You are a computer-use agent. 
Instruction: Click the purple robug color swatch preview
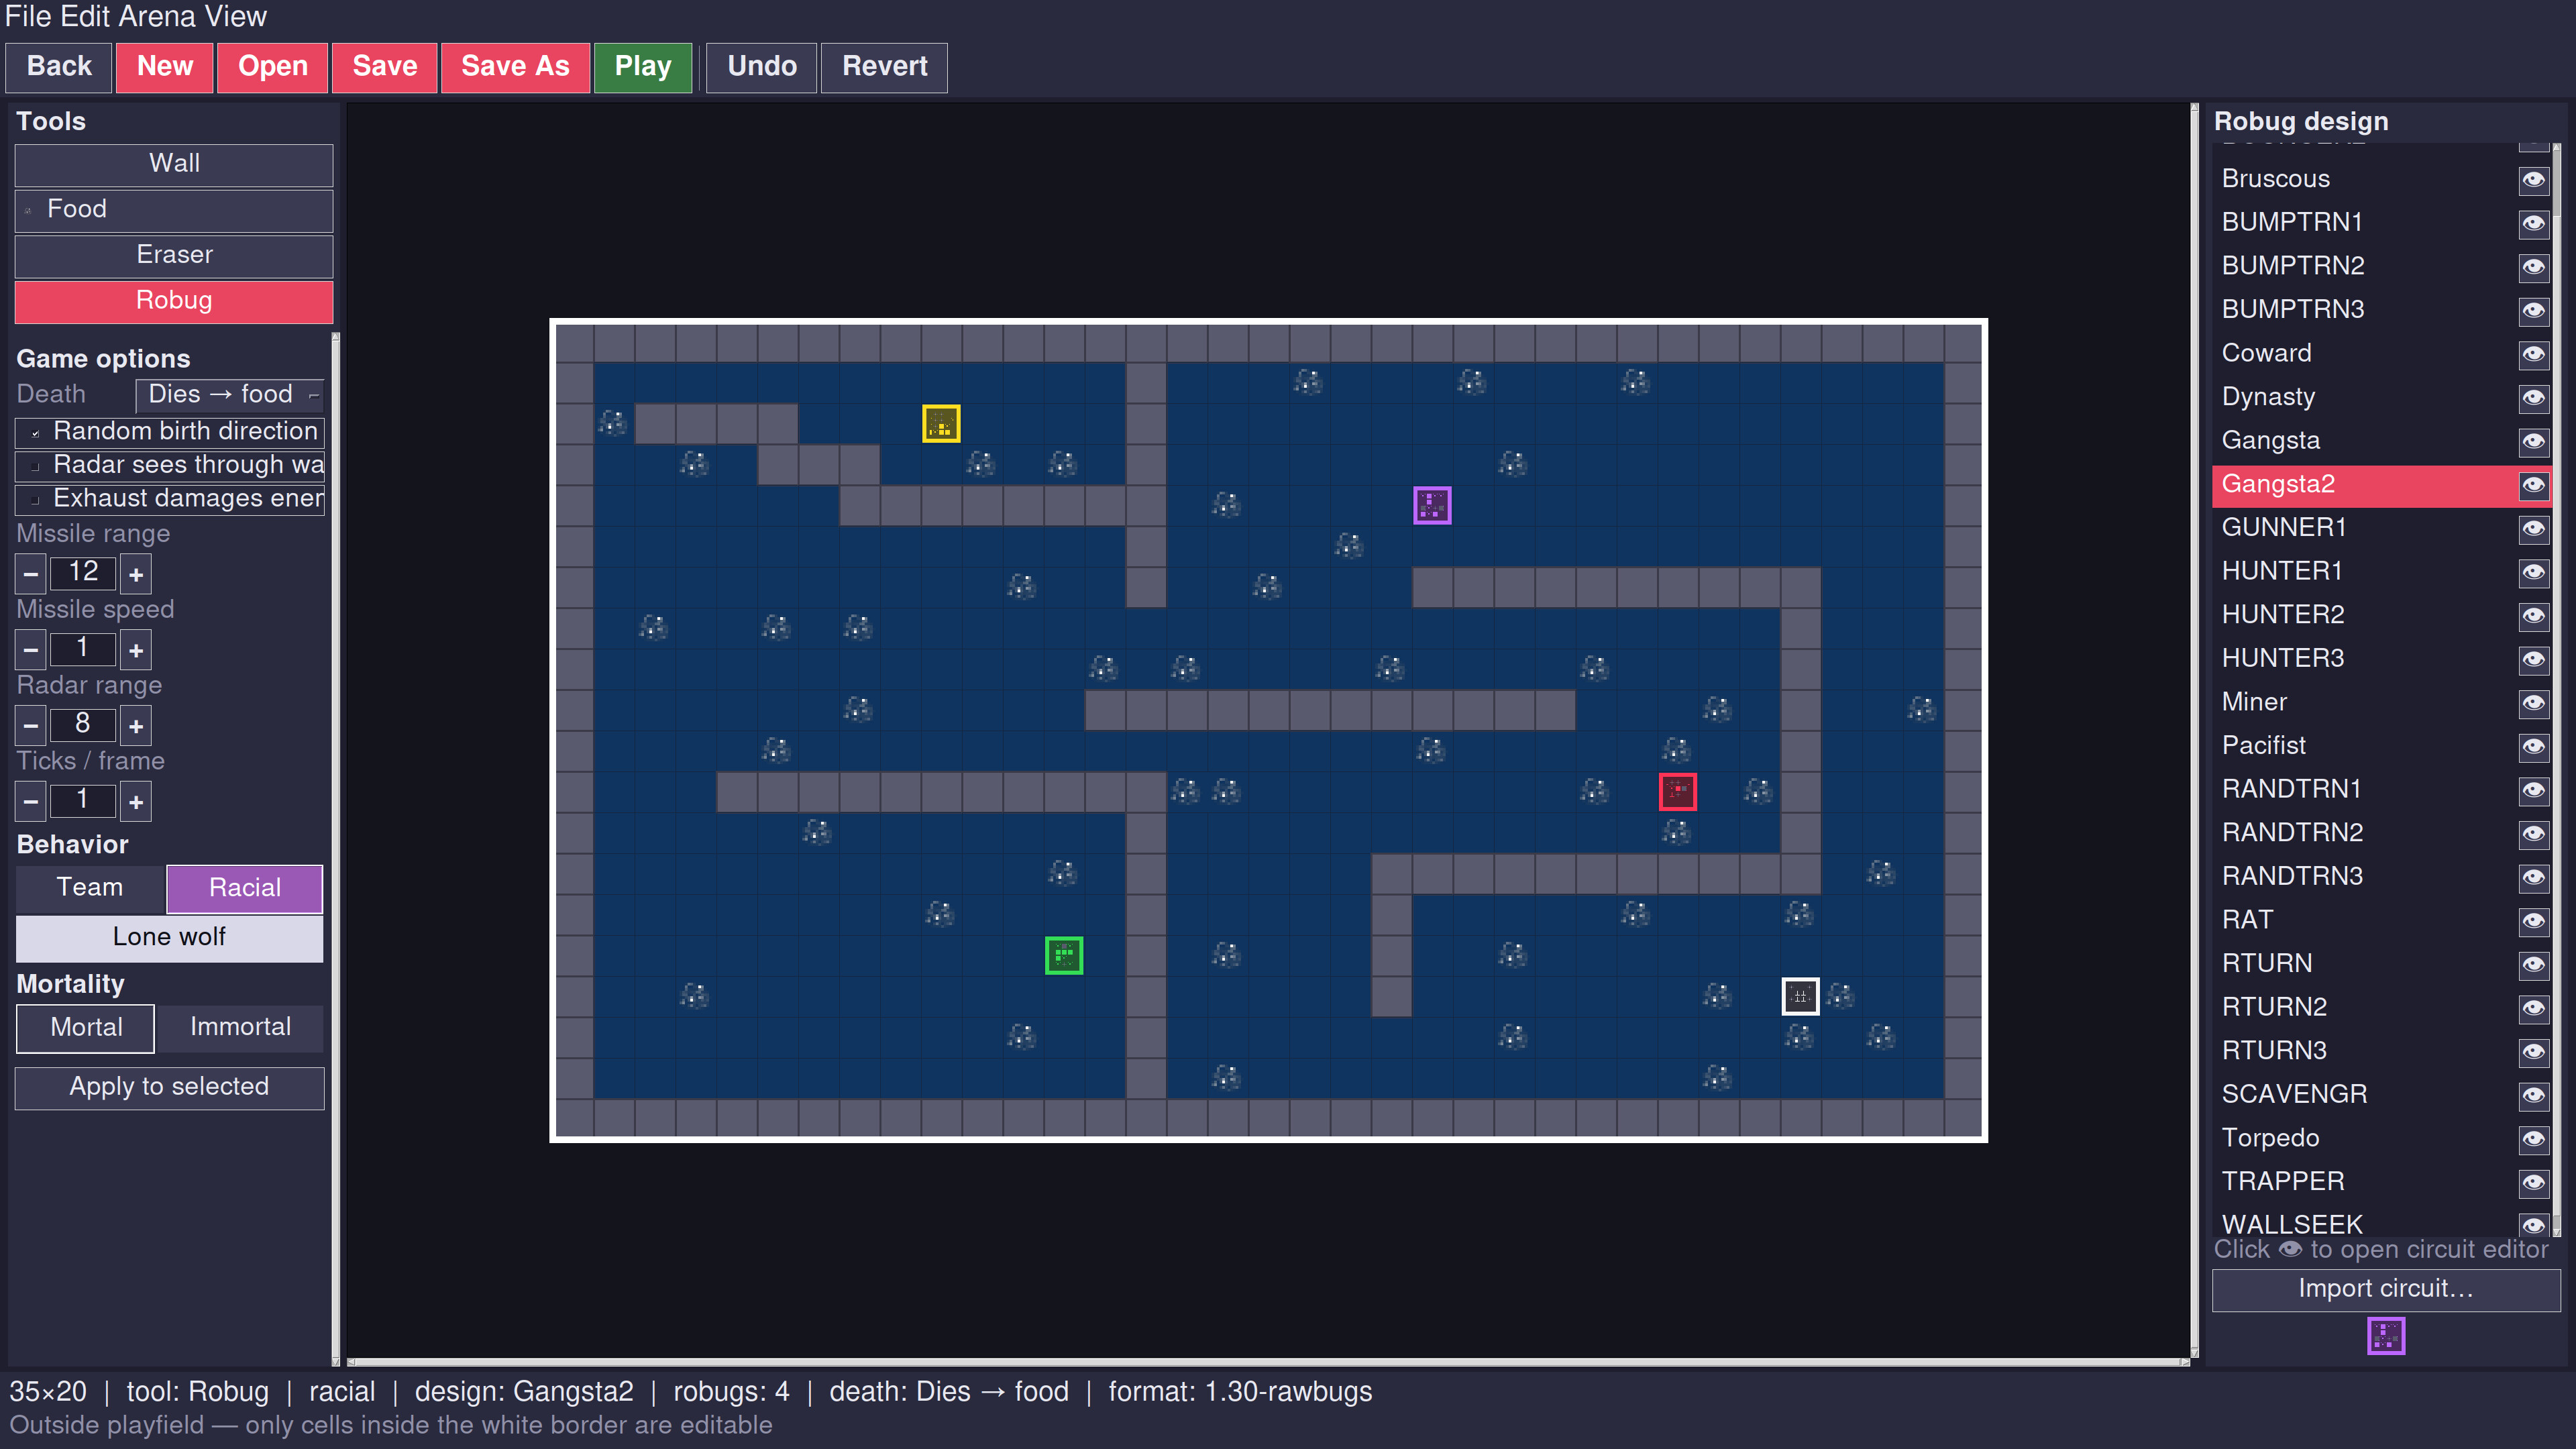(x=2386, y=1337)
